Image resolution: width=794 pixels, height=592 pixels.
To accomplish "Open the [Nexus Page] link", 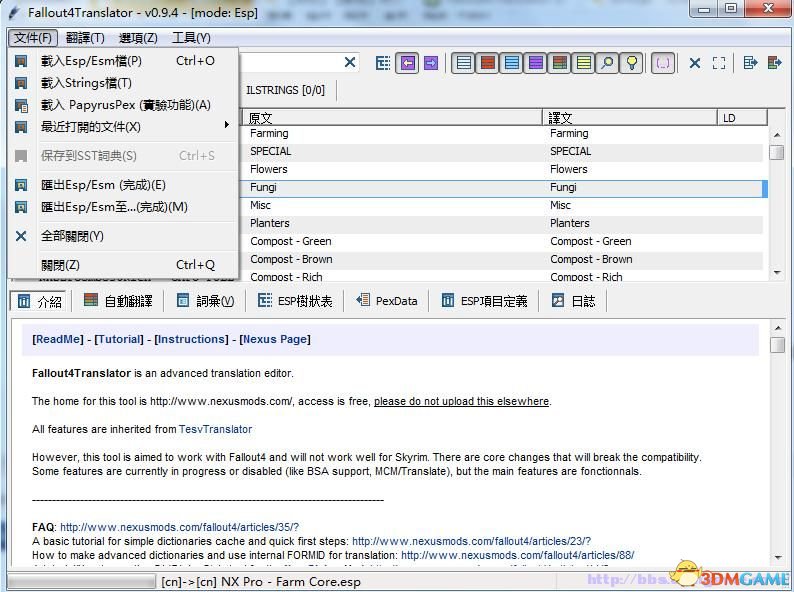I will pos(275,339).
